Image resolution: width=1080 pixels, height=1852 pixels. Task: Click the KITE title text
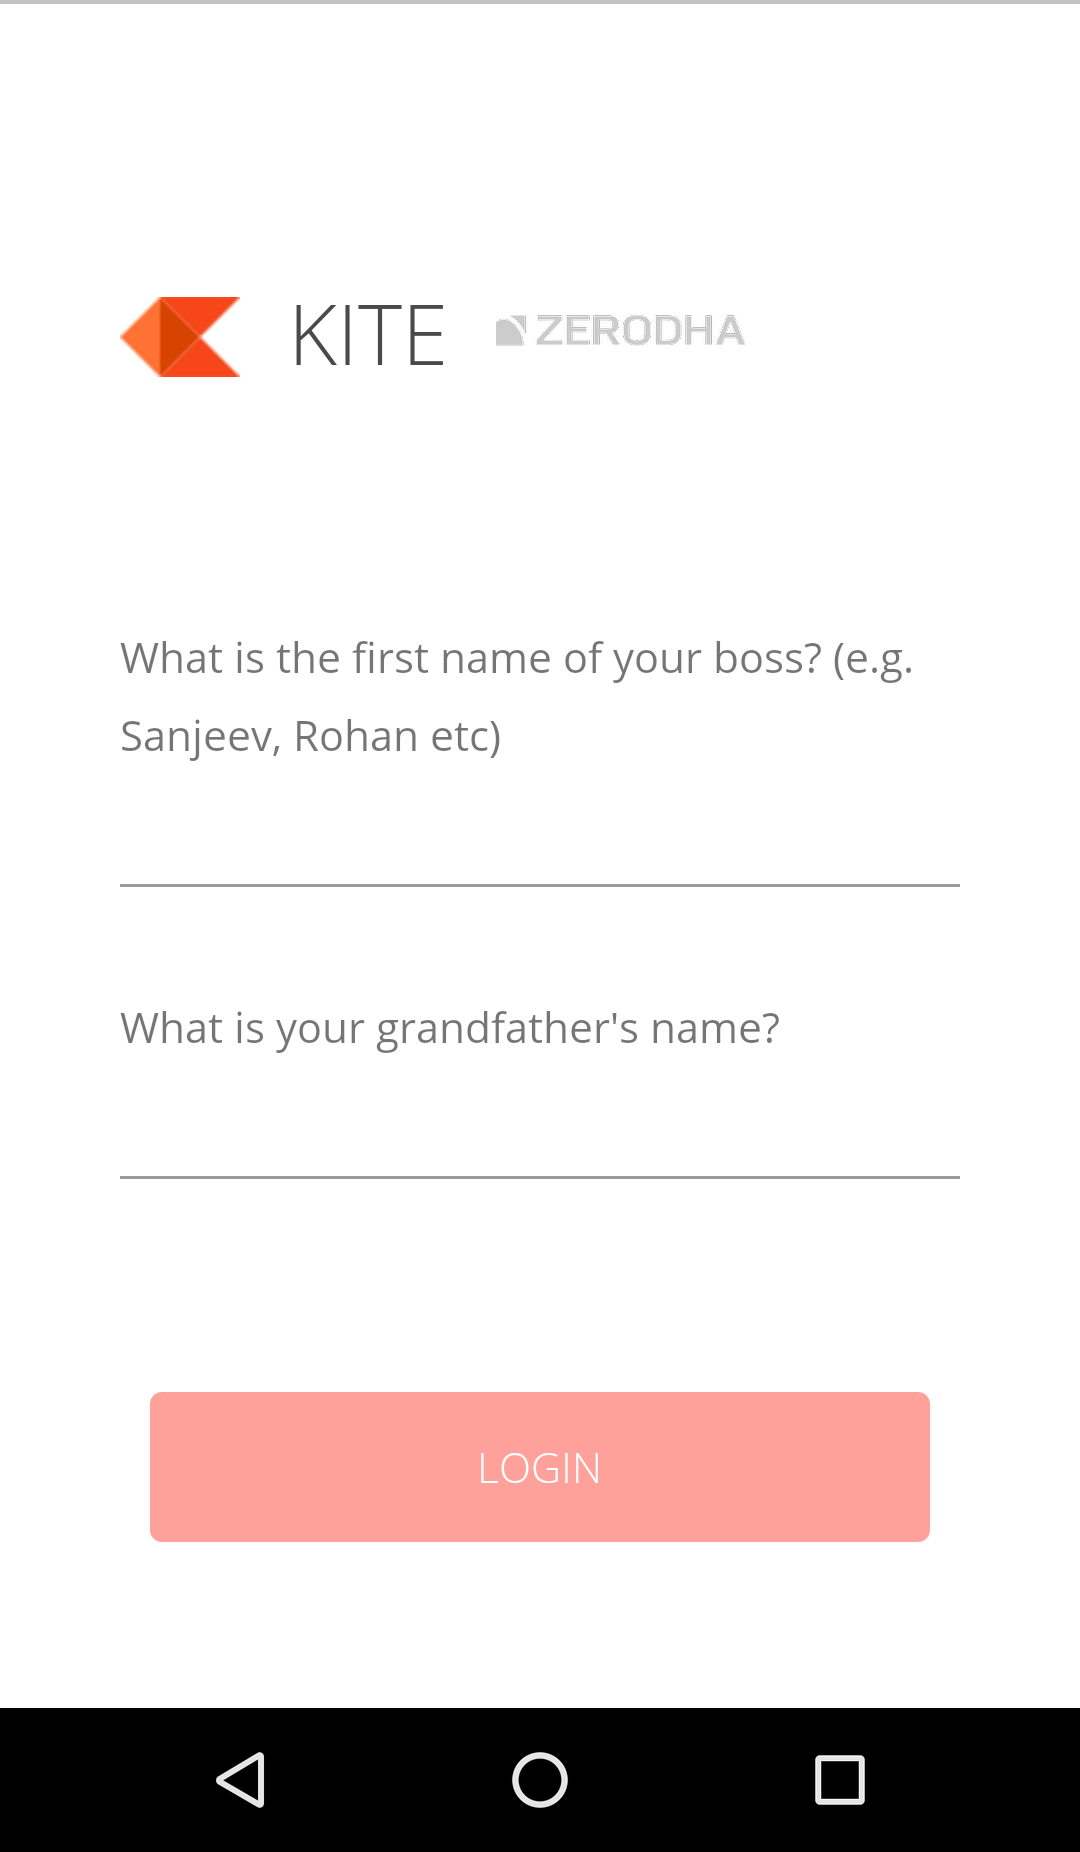tap(368, 336)
